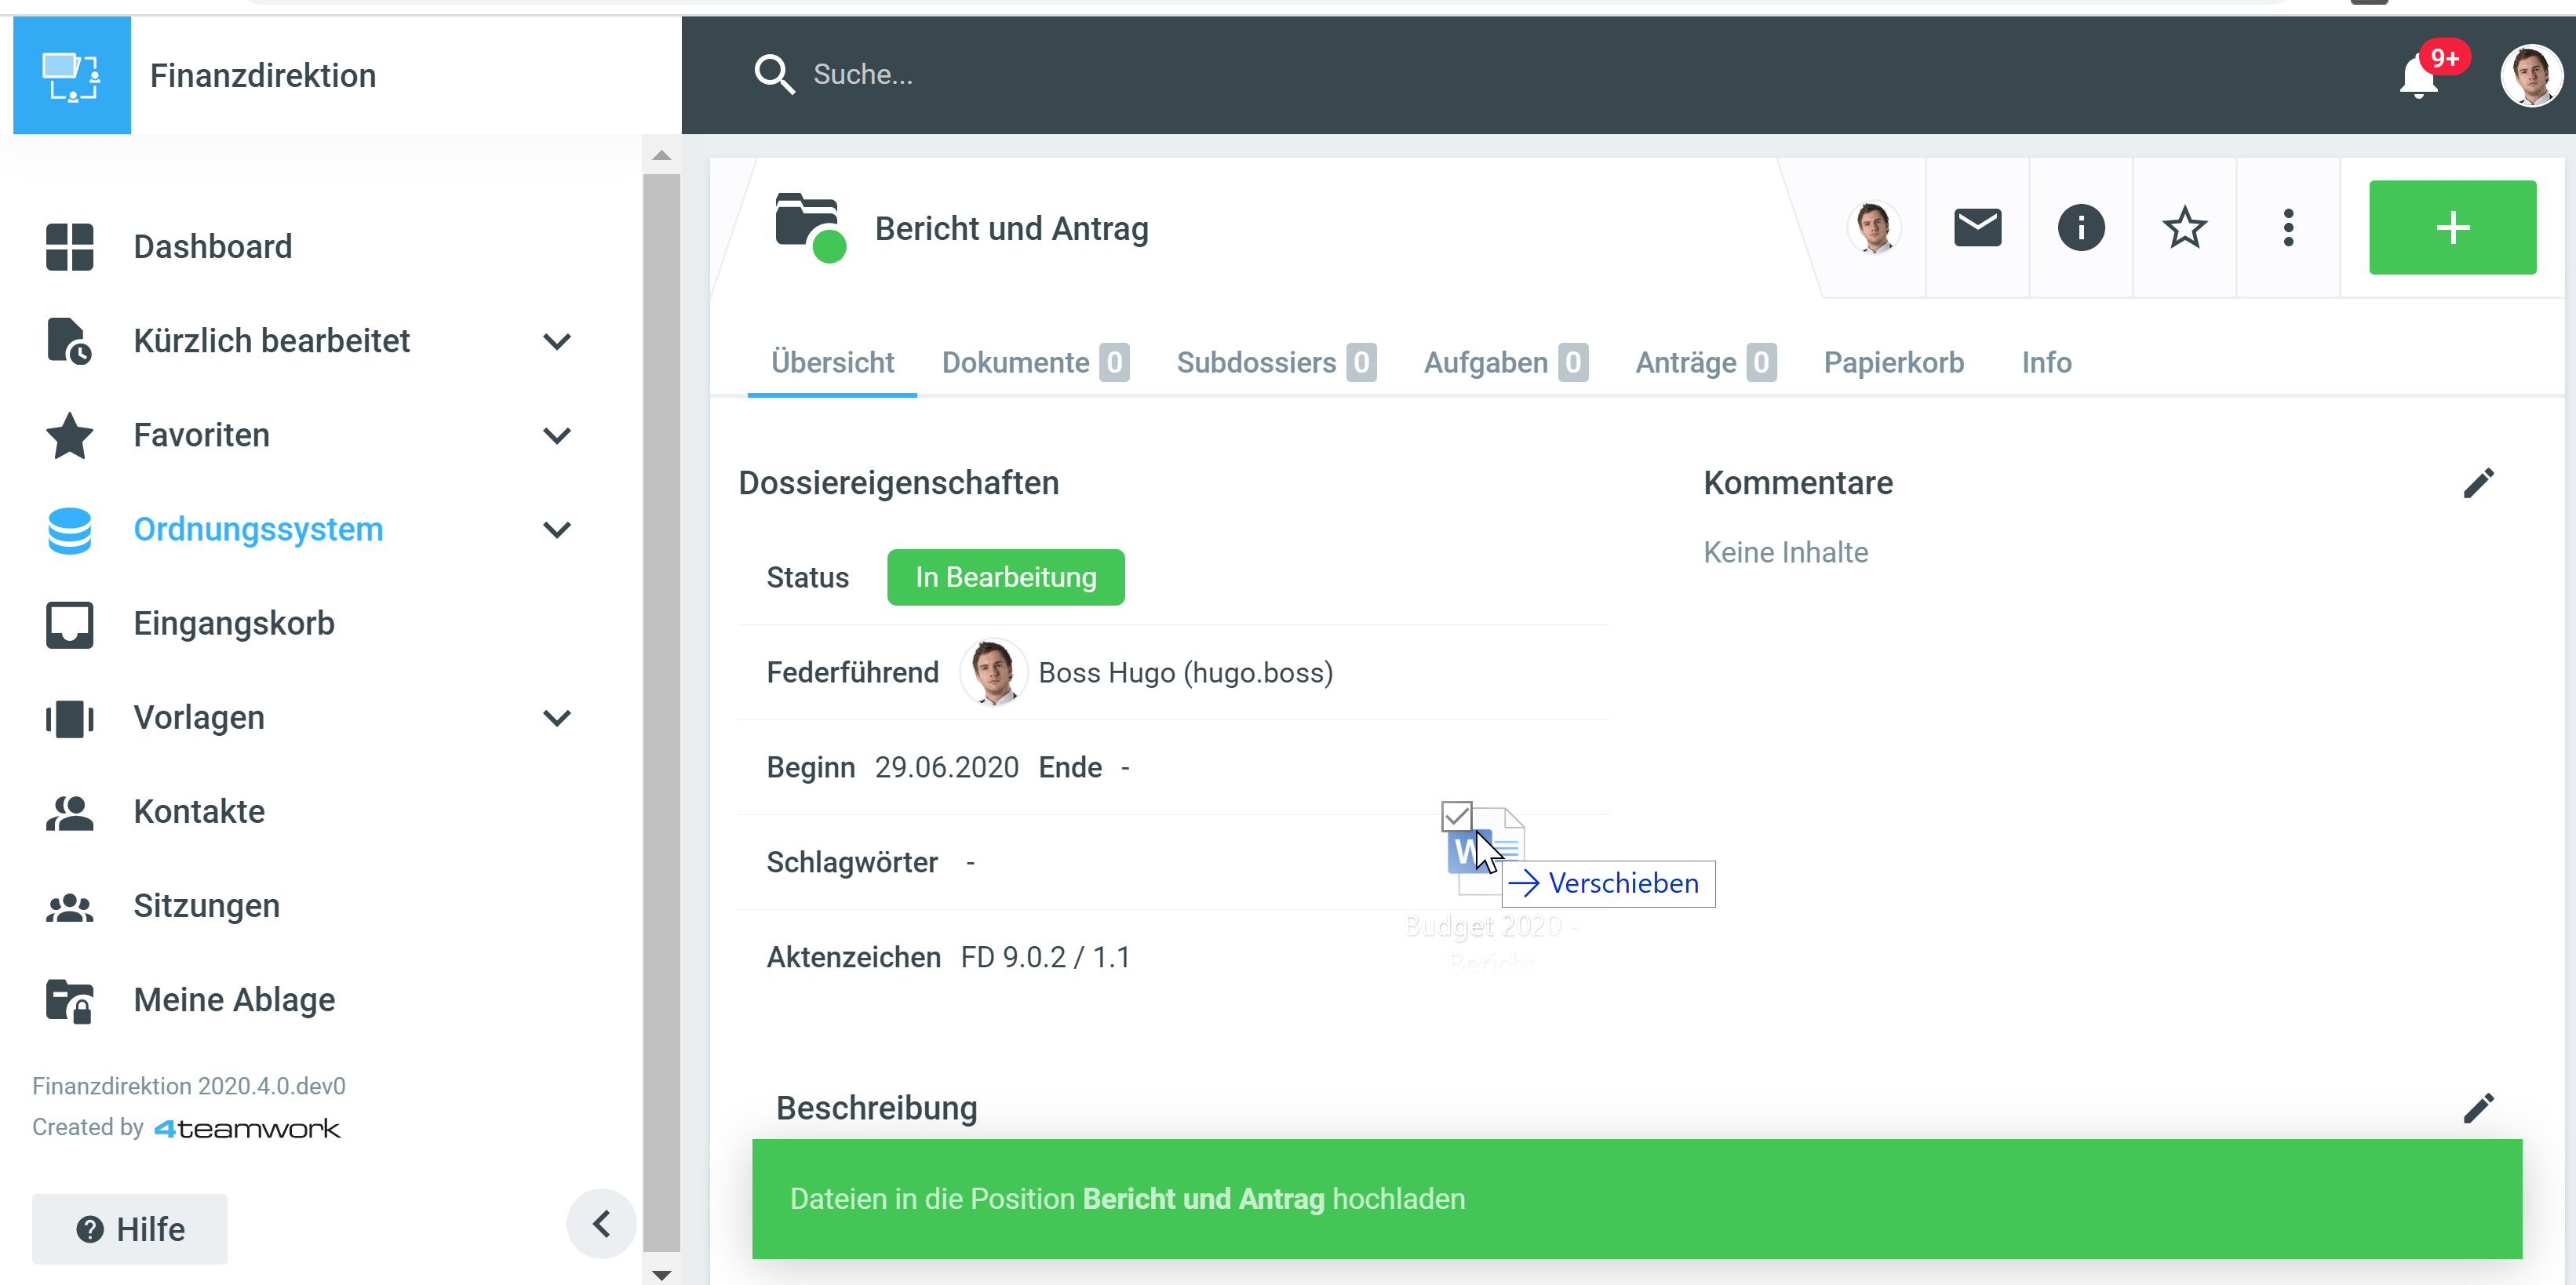
Task: Open the three-dot actions menu
Action: [2288, 228]
